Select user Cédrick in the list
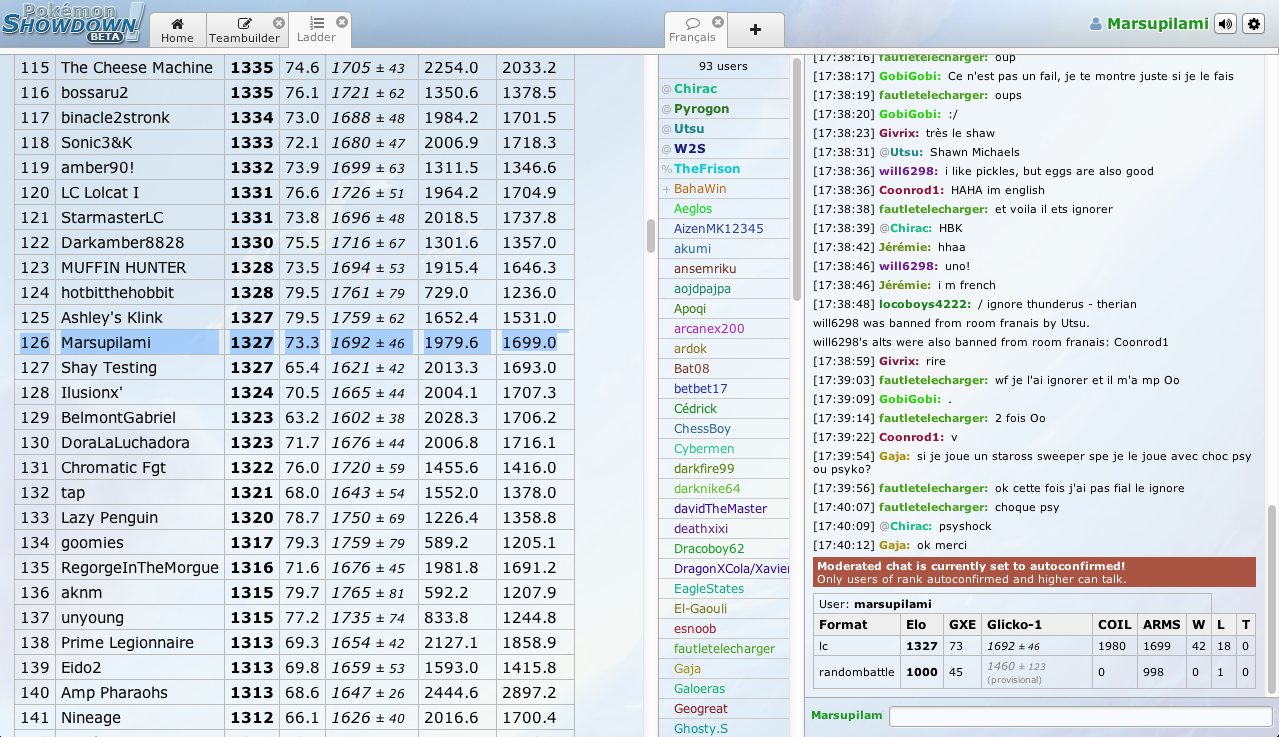The image size is (1279, 737). 725,409
